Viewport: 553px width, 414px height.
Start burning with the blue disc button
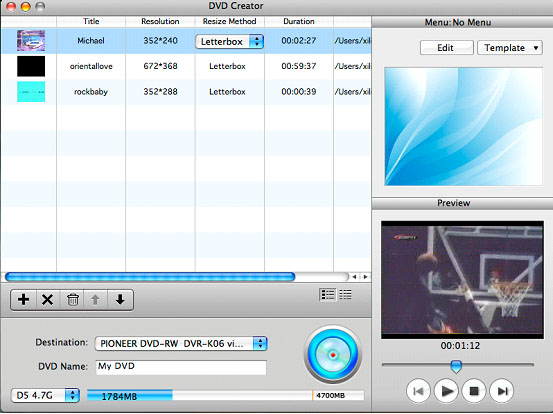tap(333, 354)
